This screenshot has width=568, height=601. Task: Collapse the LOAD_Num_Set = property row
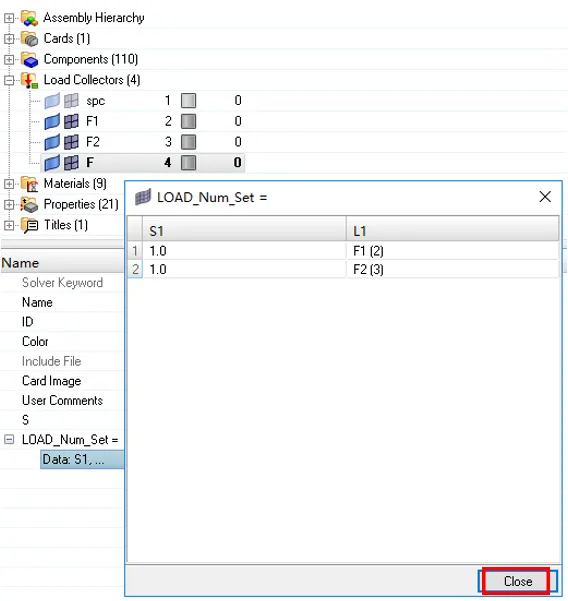pyautogui.click(x=9, y=439)
